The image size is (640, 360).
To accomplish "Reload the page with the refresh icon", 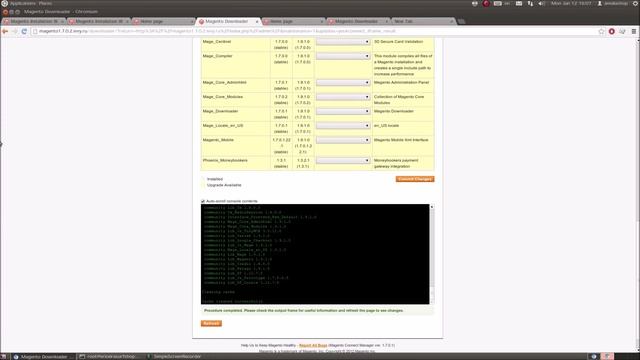I will (24, 31).
